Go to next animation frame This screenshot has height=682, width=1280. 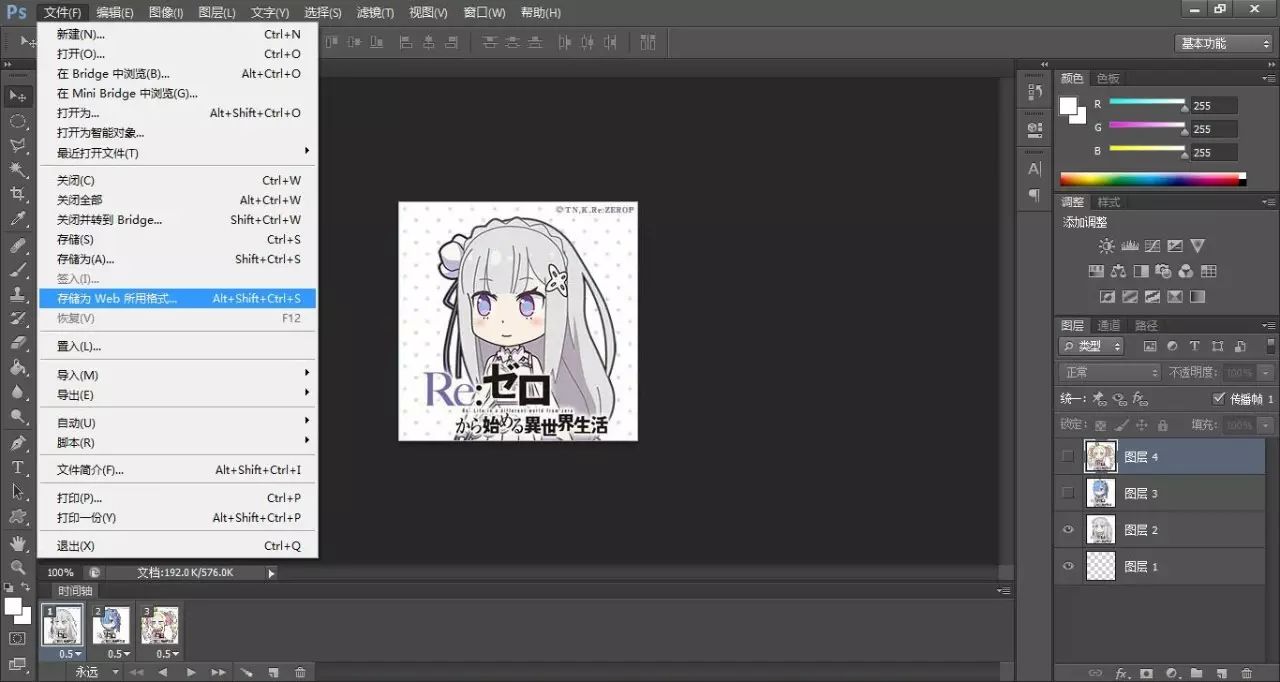[x=219, y=672]
